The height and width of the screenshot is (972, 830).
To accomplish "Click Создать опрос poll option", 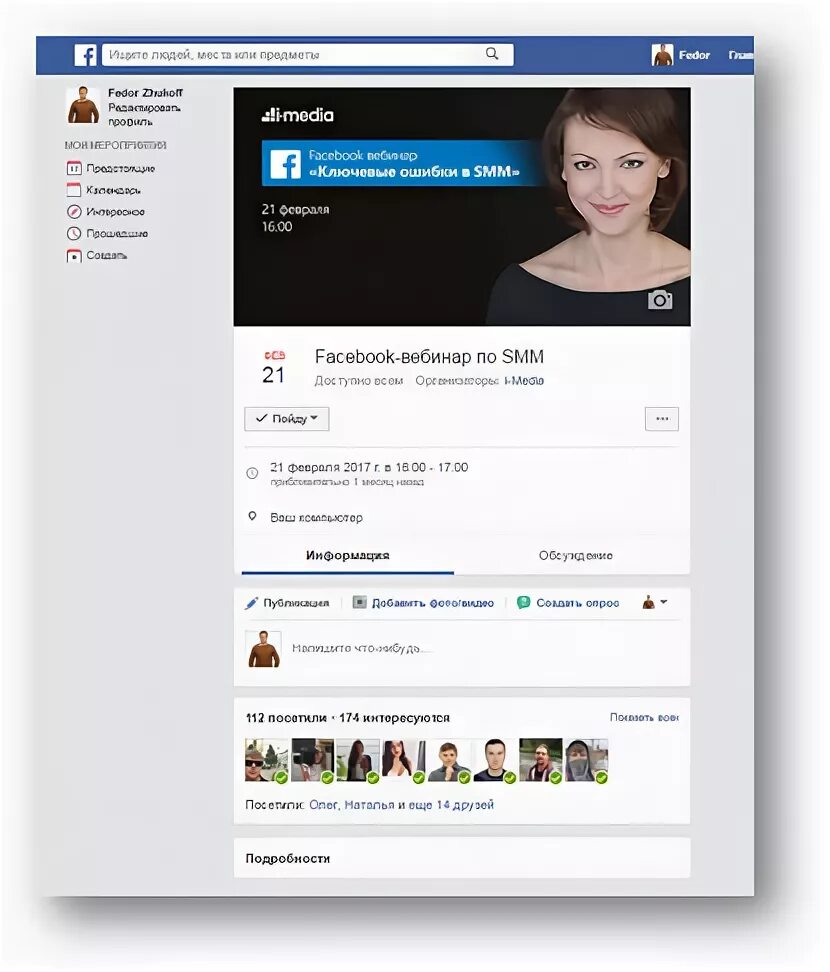I will [x=568, y=603].
